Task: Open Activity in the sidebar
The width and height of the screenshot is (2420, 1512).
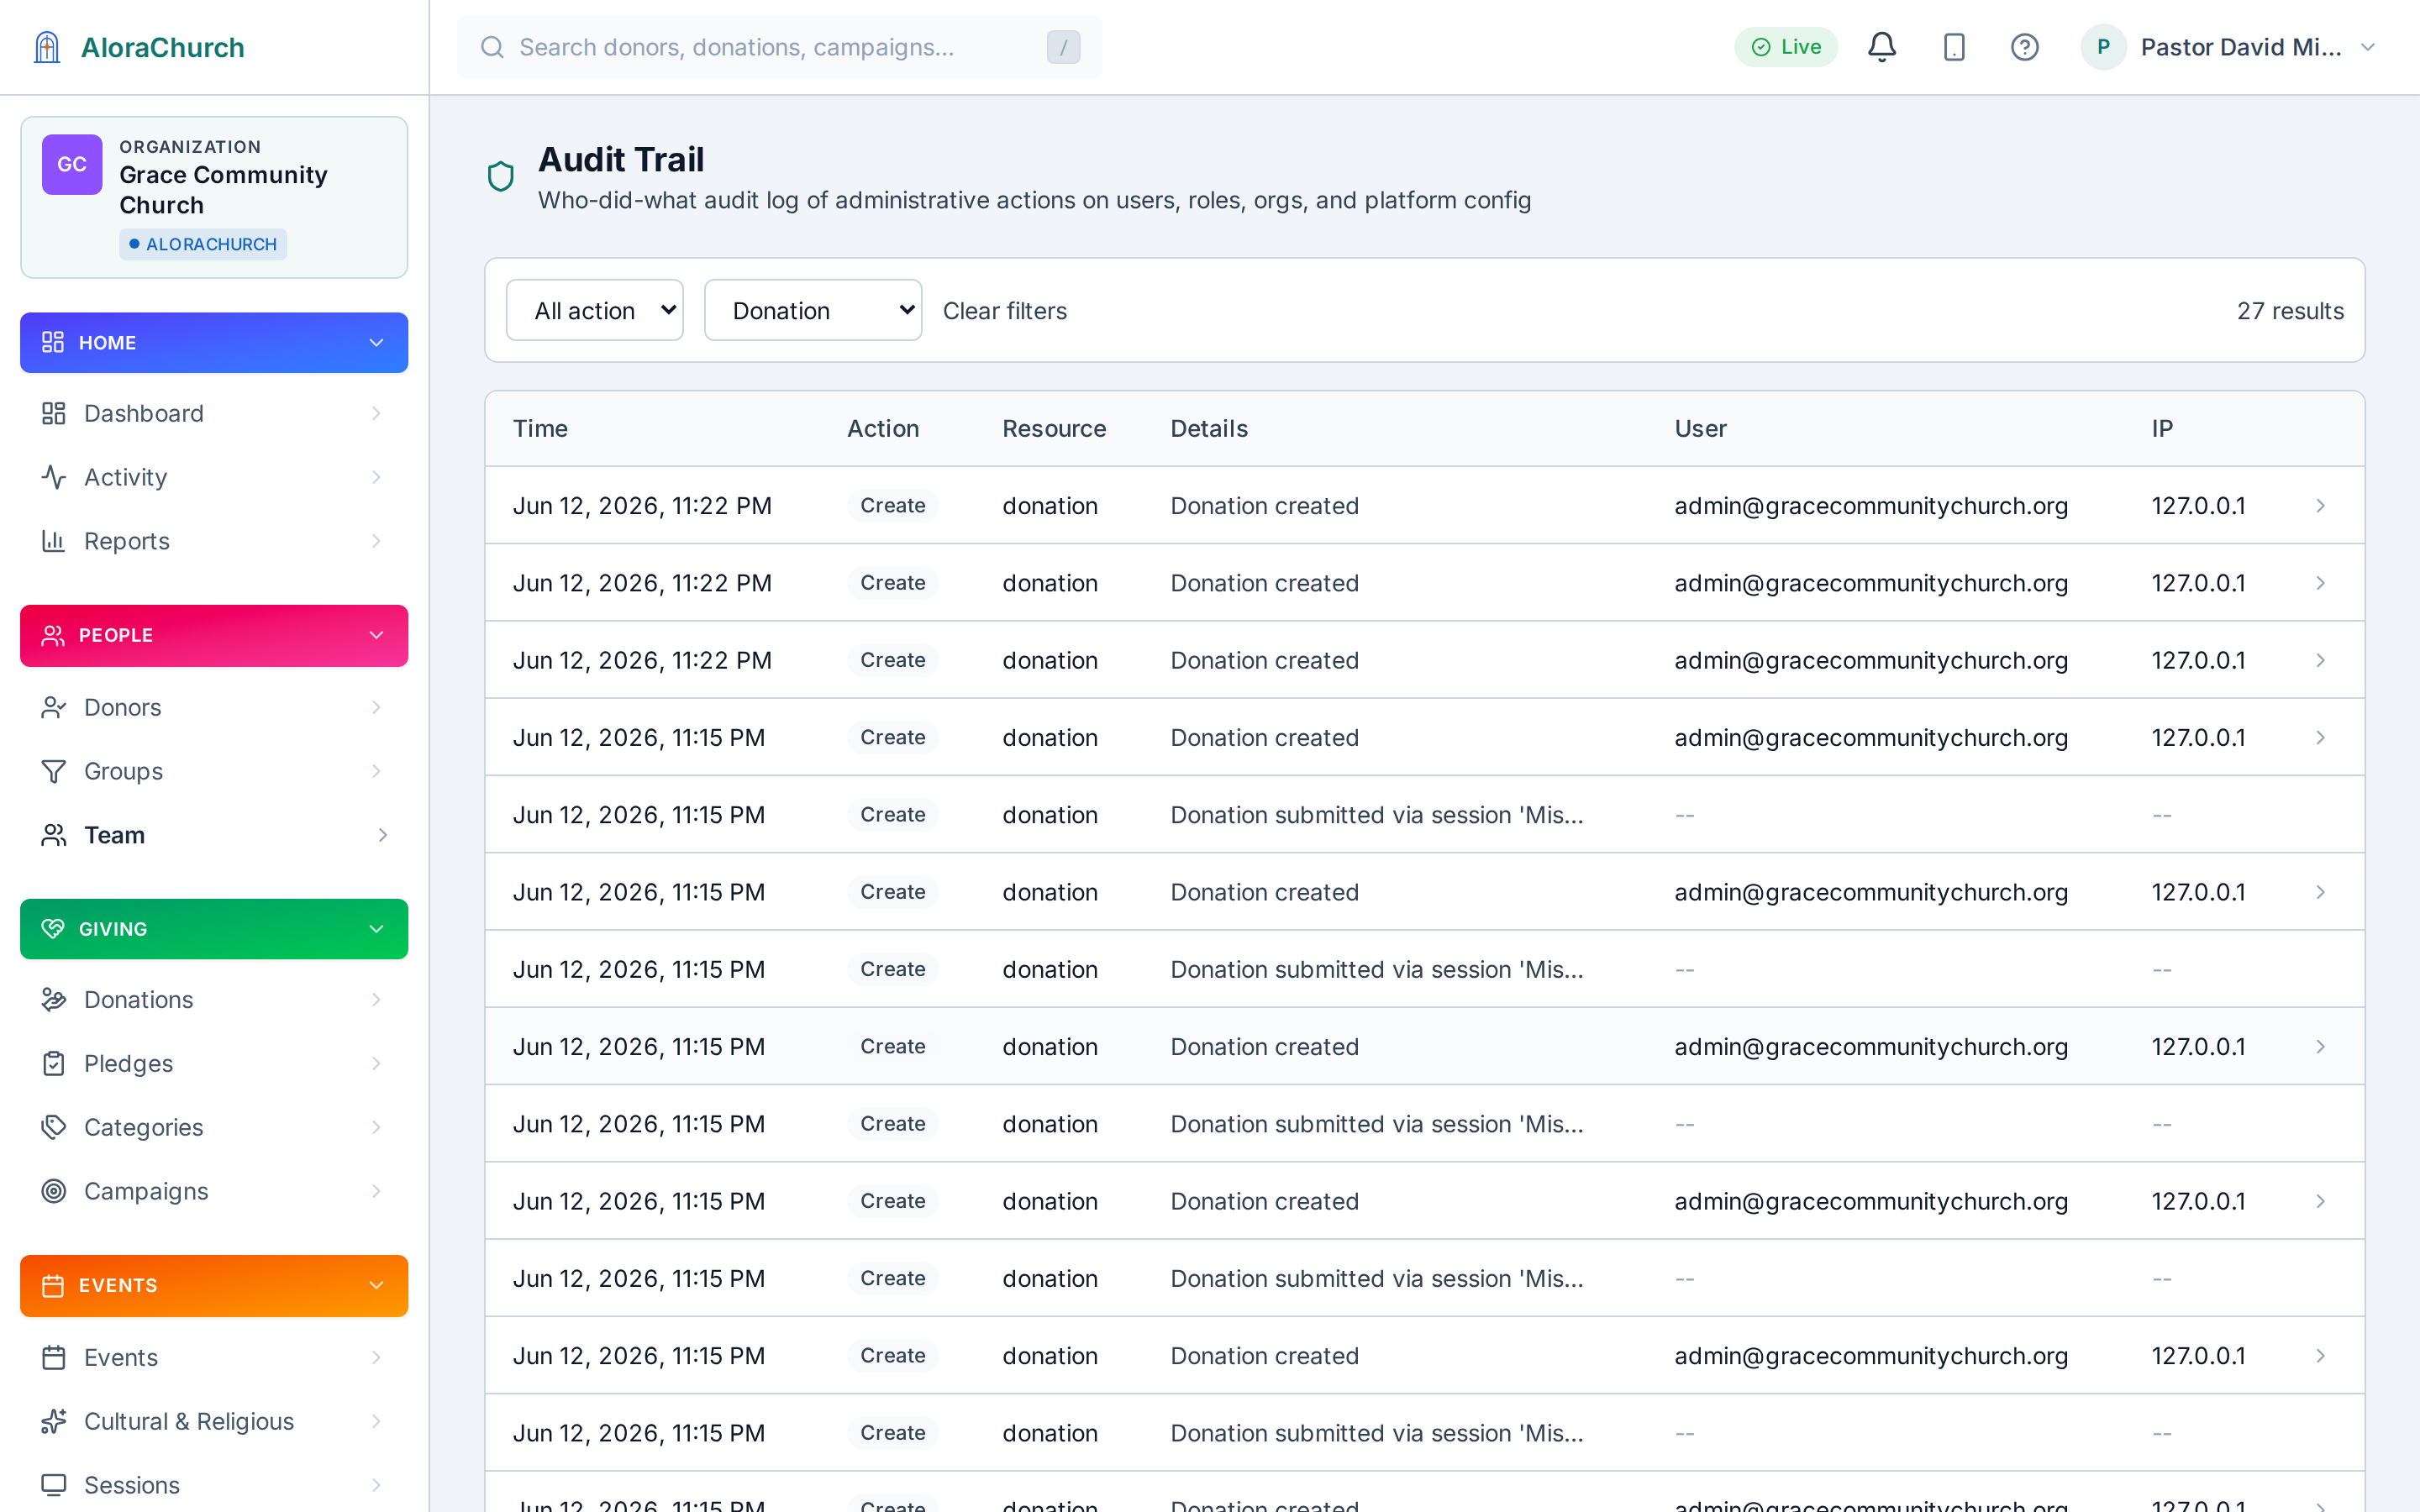Action: point(214,477)
